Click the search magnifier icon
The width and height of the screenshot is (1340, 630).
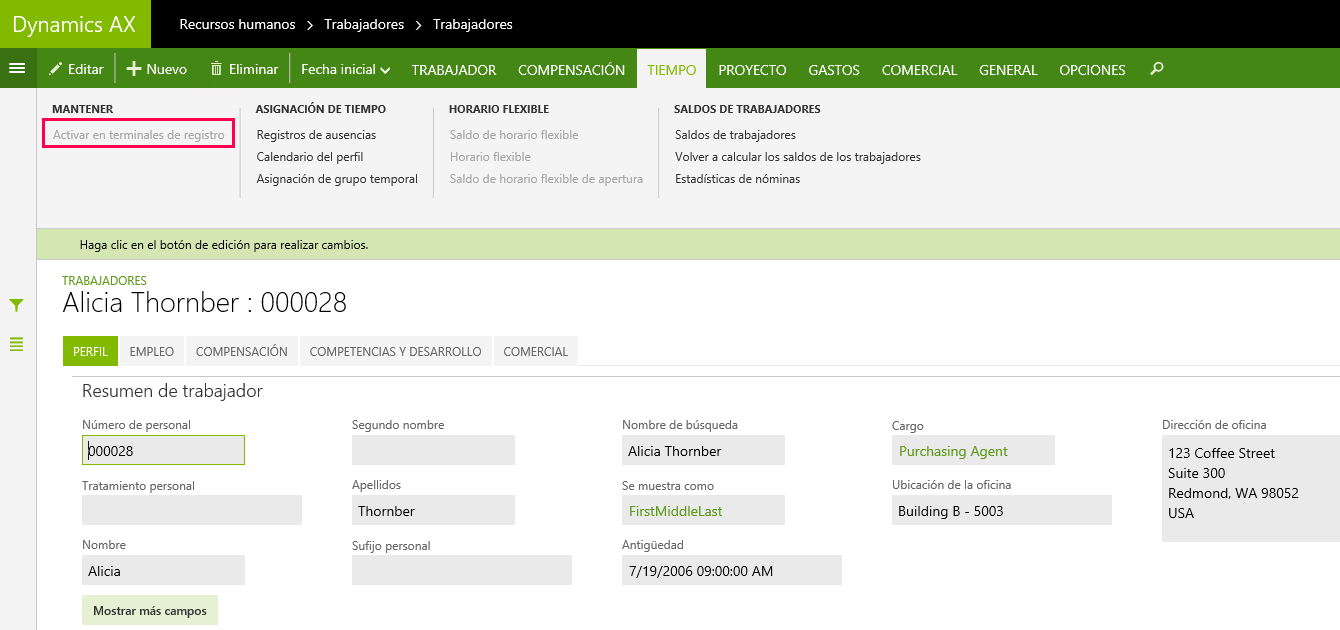(1157, 69)
